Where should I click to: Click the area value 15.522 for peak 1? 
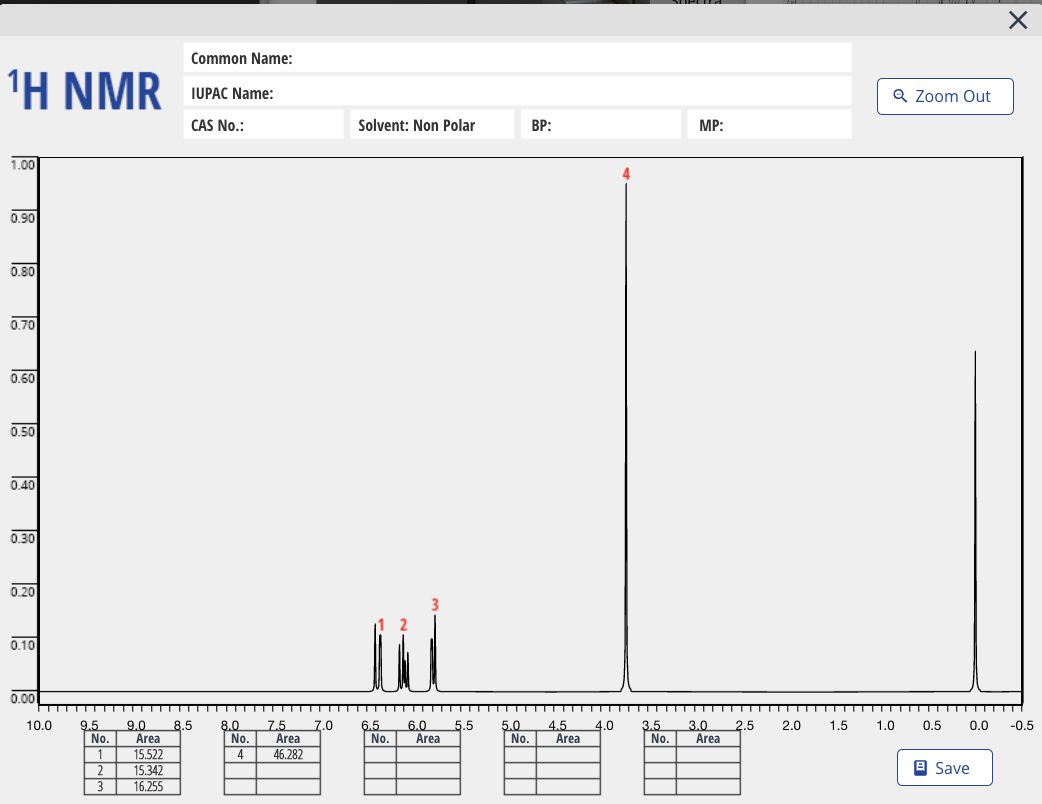(149, 753)
